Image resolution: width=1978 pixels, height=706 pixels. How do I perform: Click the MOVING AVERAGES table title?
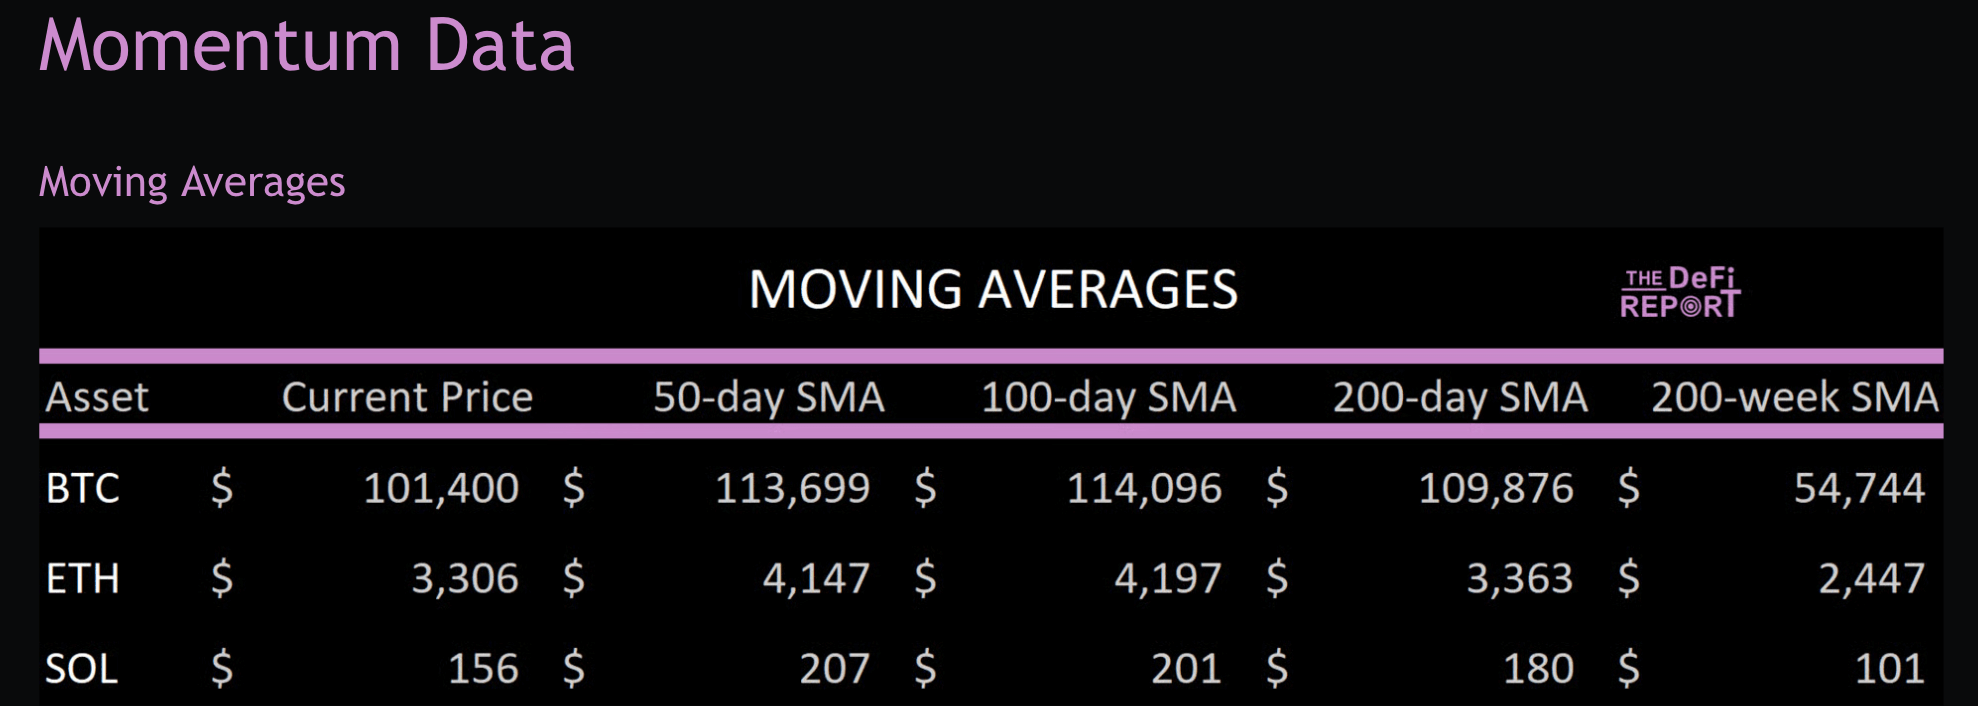pyautogui.click(x=993, y=290)
